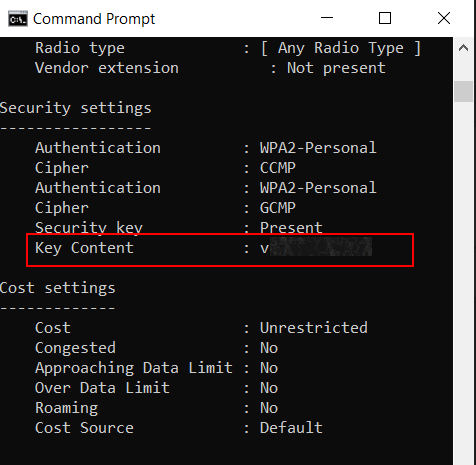The height and width of the screenshot is (465, 476).
Task: Close the Command Prompt window
Action: (x=444, y=18)
